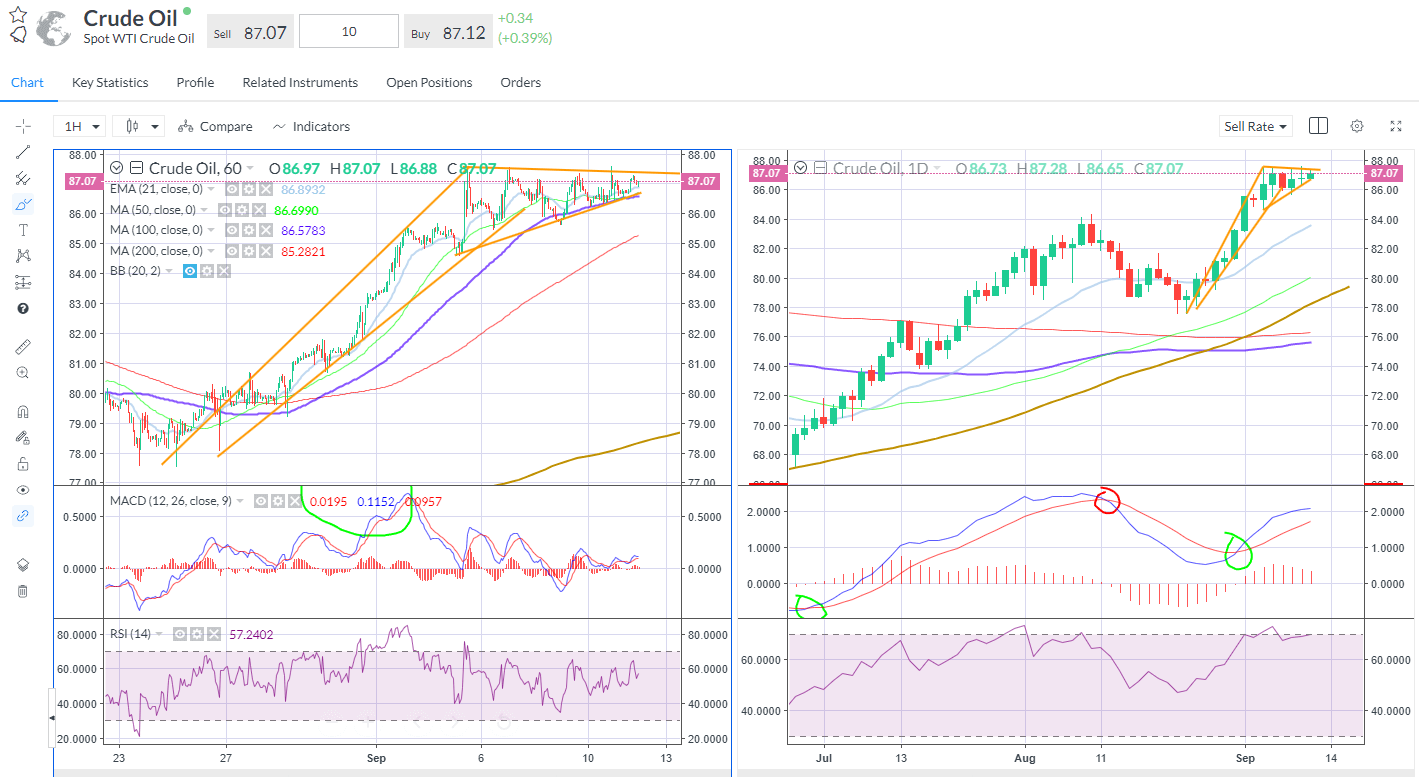
Task: Select the ruler measure tool
Action: 23,346
